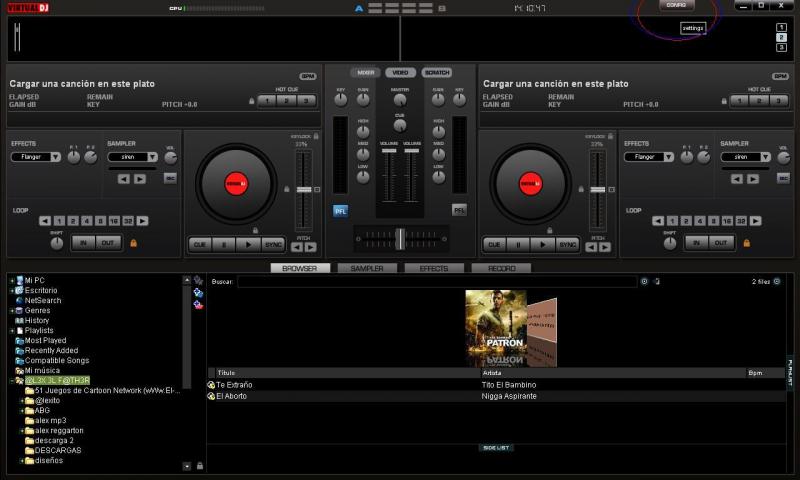The height and width of the screenshot is (480, 800).
Task: Click the left deck red vinyl jog wheel
Action: (235, 183)
